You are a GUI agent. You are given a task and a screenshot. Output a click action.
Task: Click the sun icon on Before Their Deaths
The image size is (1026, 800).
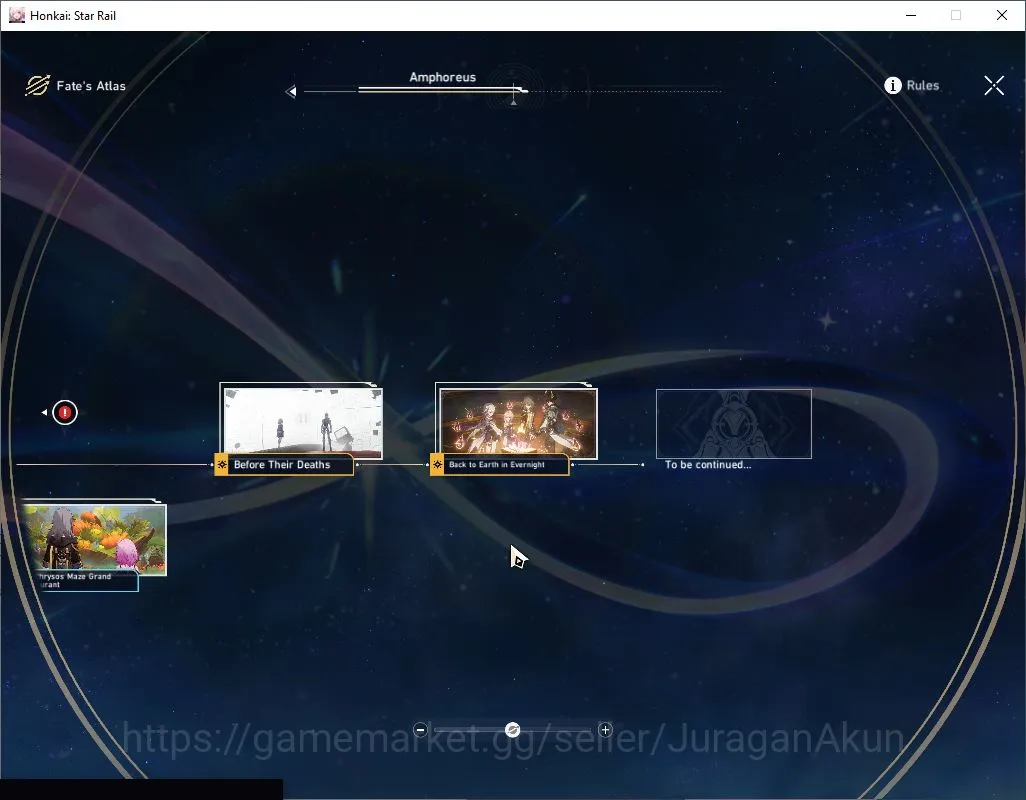(x=222, y=465)
